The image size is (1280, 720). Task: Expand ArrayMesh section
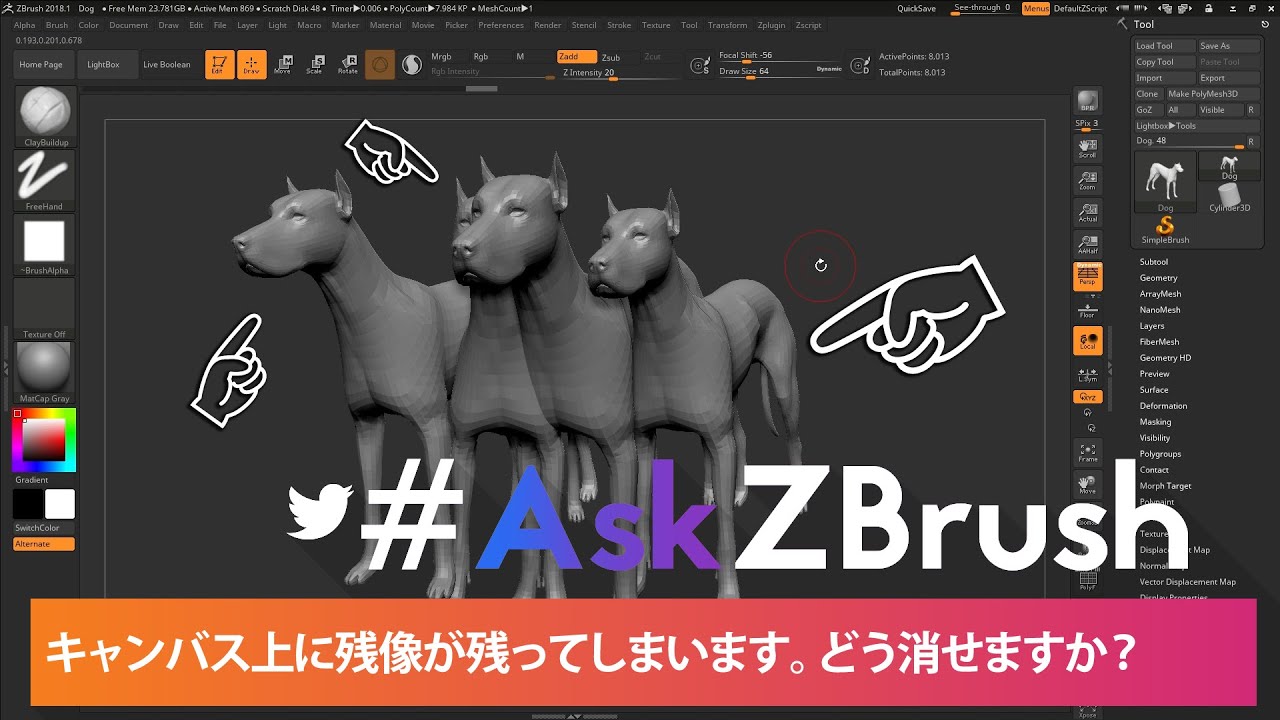pyautogui.click(x=1160, y=294)
